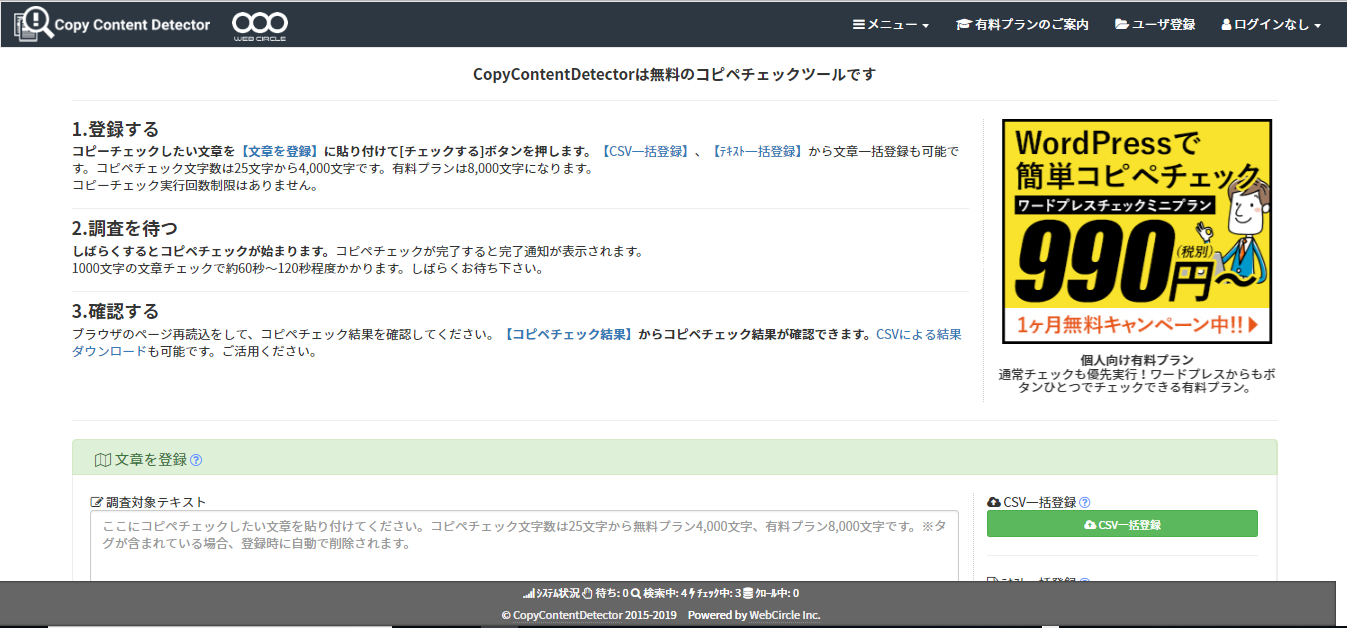The height and width of the screenshot is (628, 1347).
Task: Open the 【コピペチェック結果】 link in step 3
Action: click(x=567, y=335)
